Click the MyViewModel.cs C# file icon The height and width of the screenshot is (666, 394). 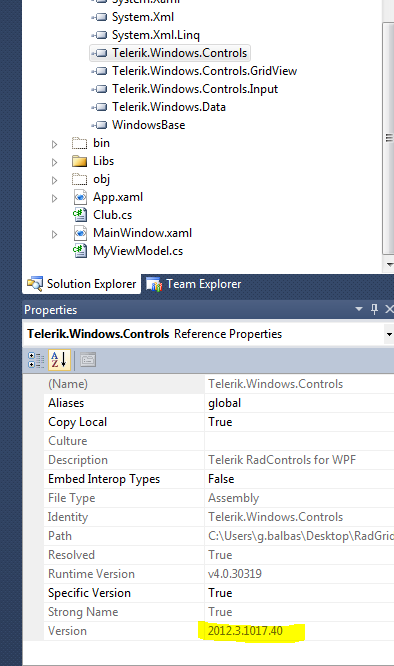pos(80,251)
